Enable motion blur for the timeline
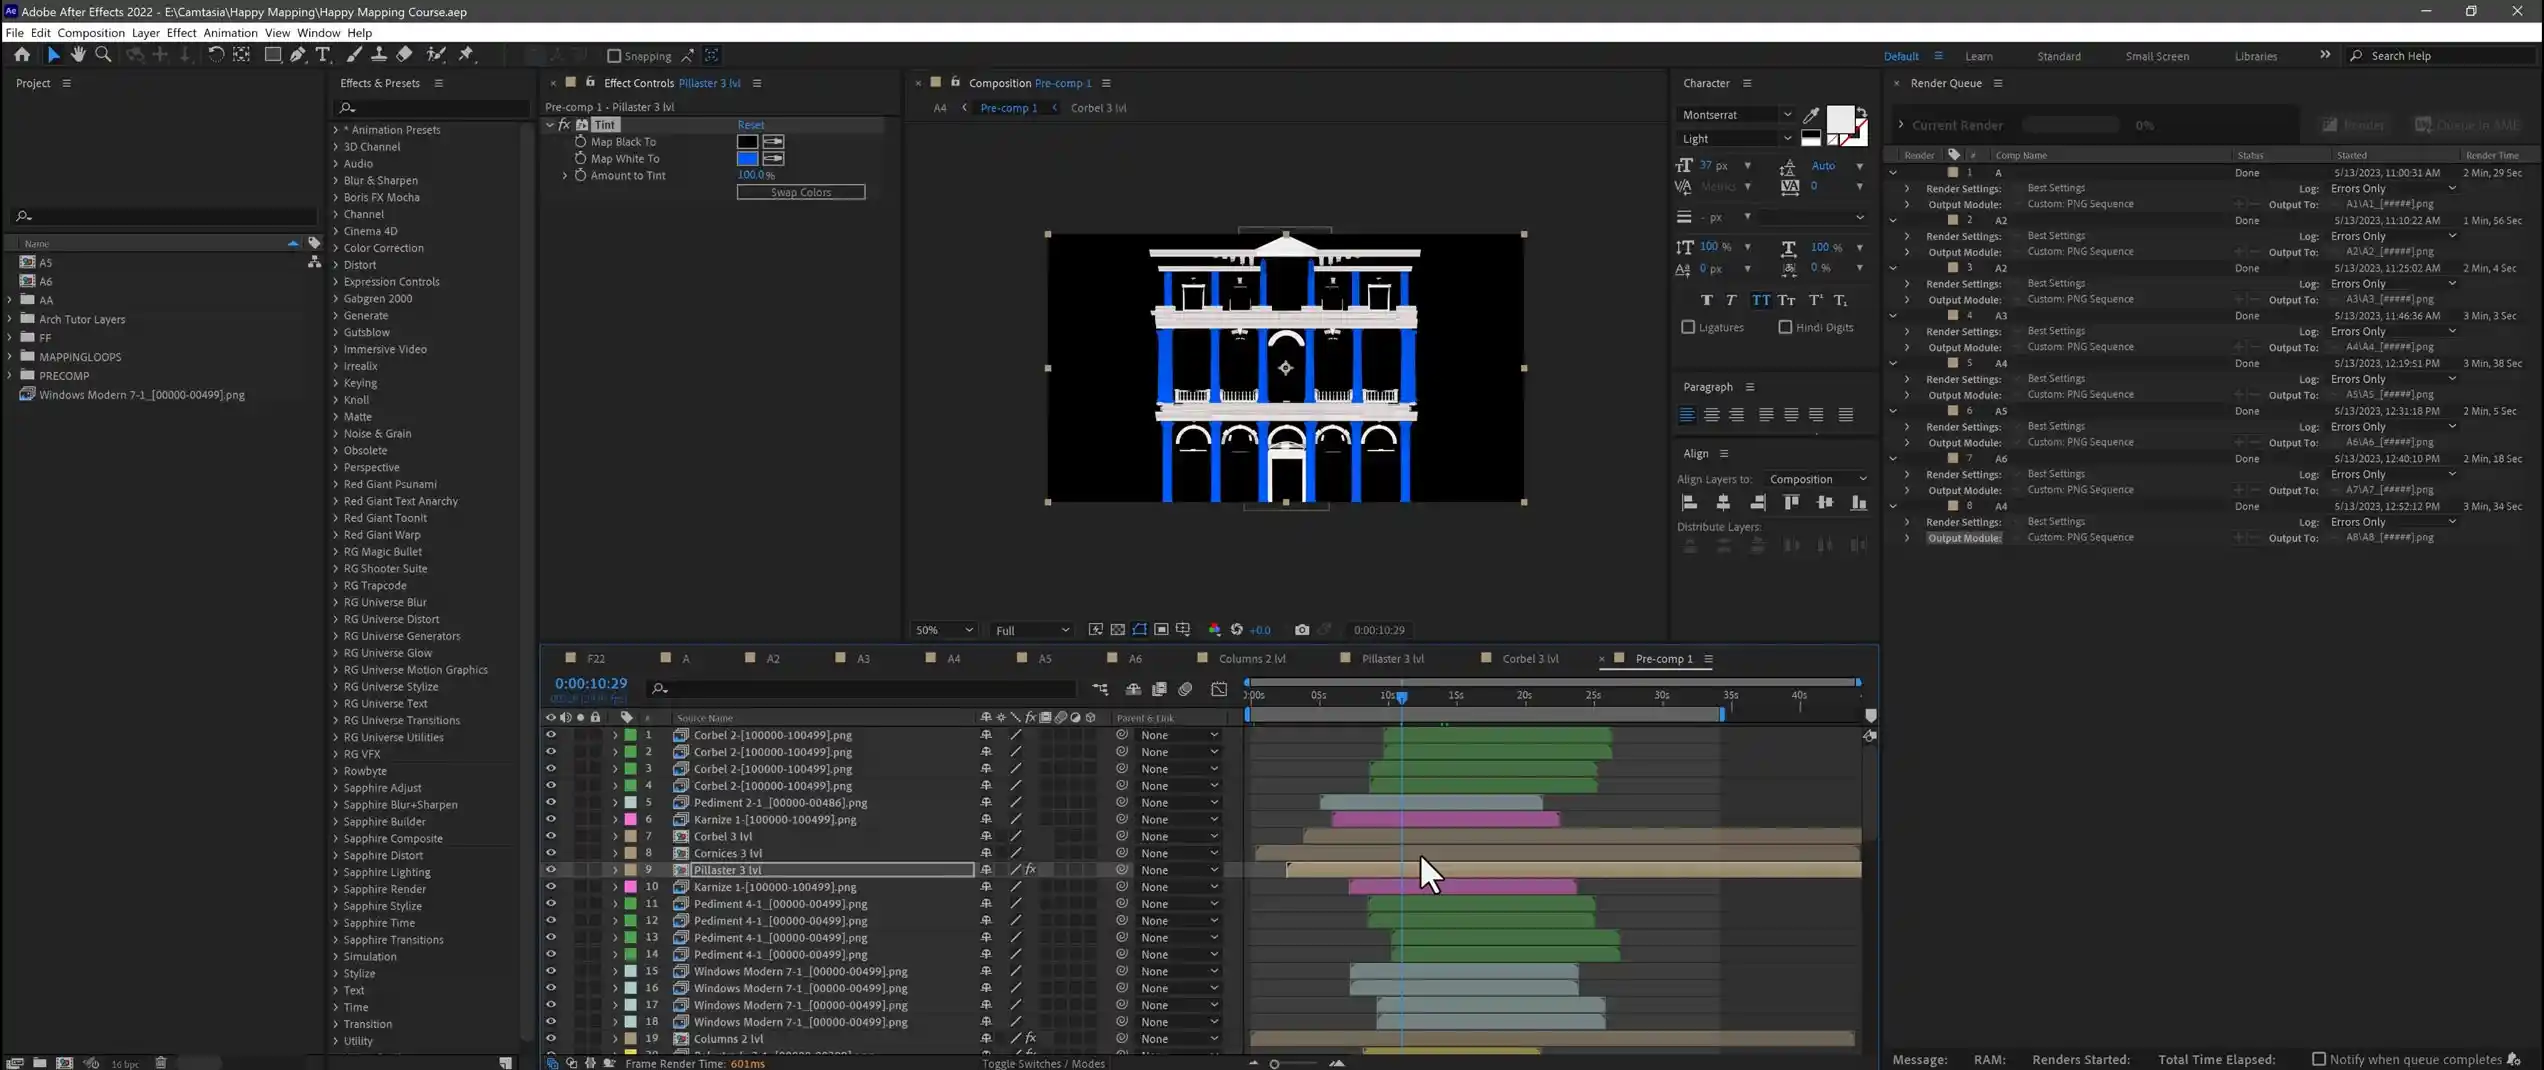 [1185, 689]
